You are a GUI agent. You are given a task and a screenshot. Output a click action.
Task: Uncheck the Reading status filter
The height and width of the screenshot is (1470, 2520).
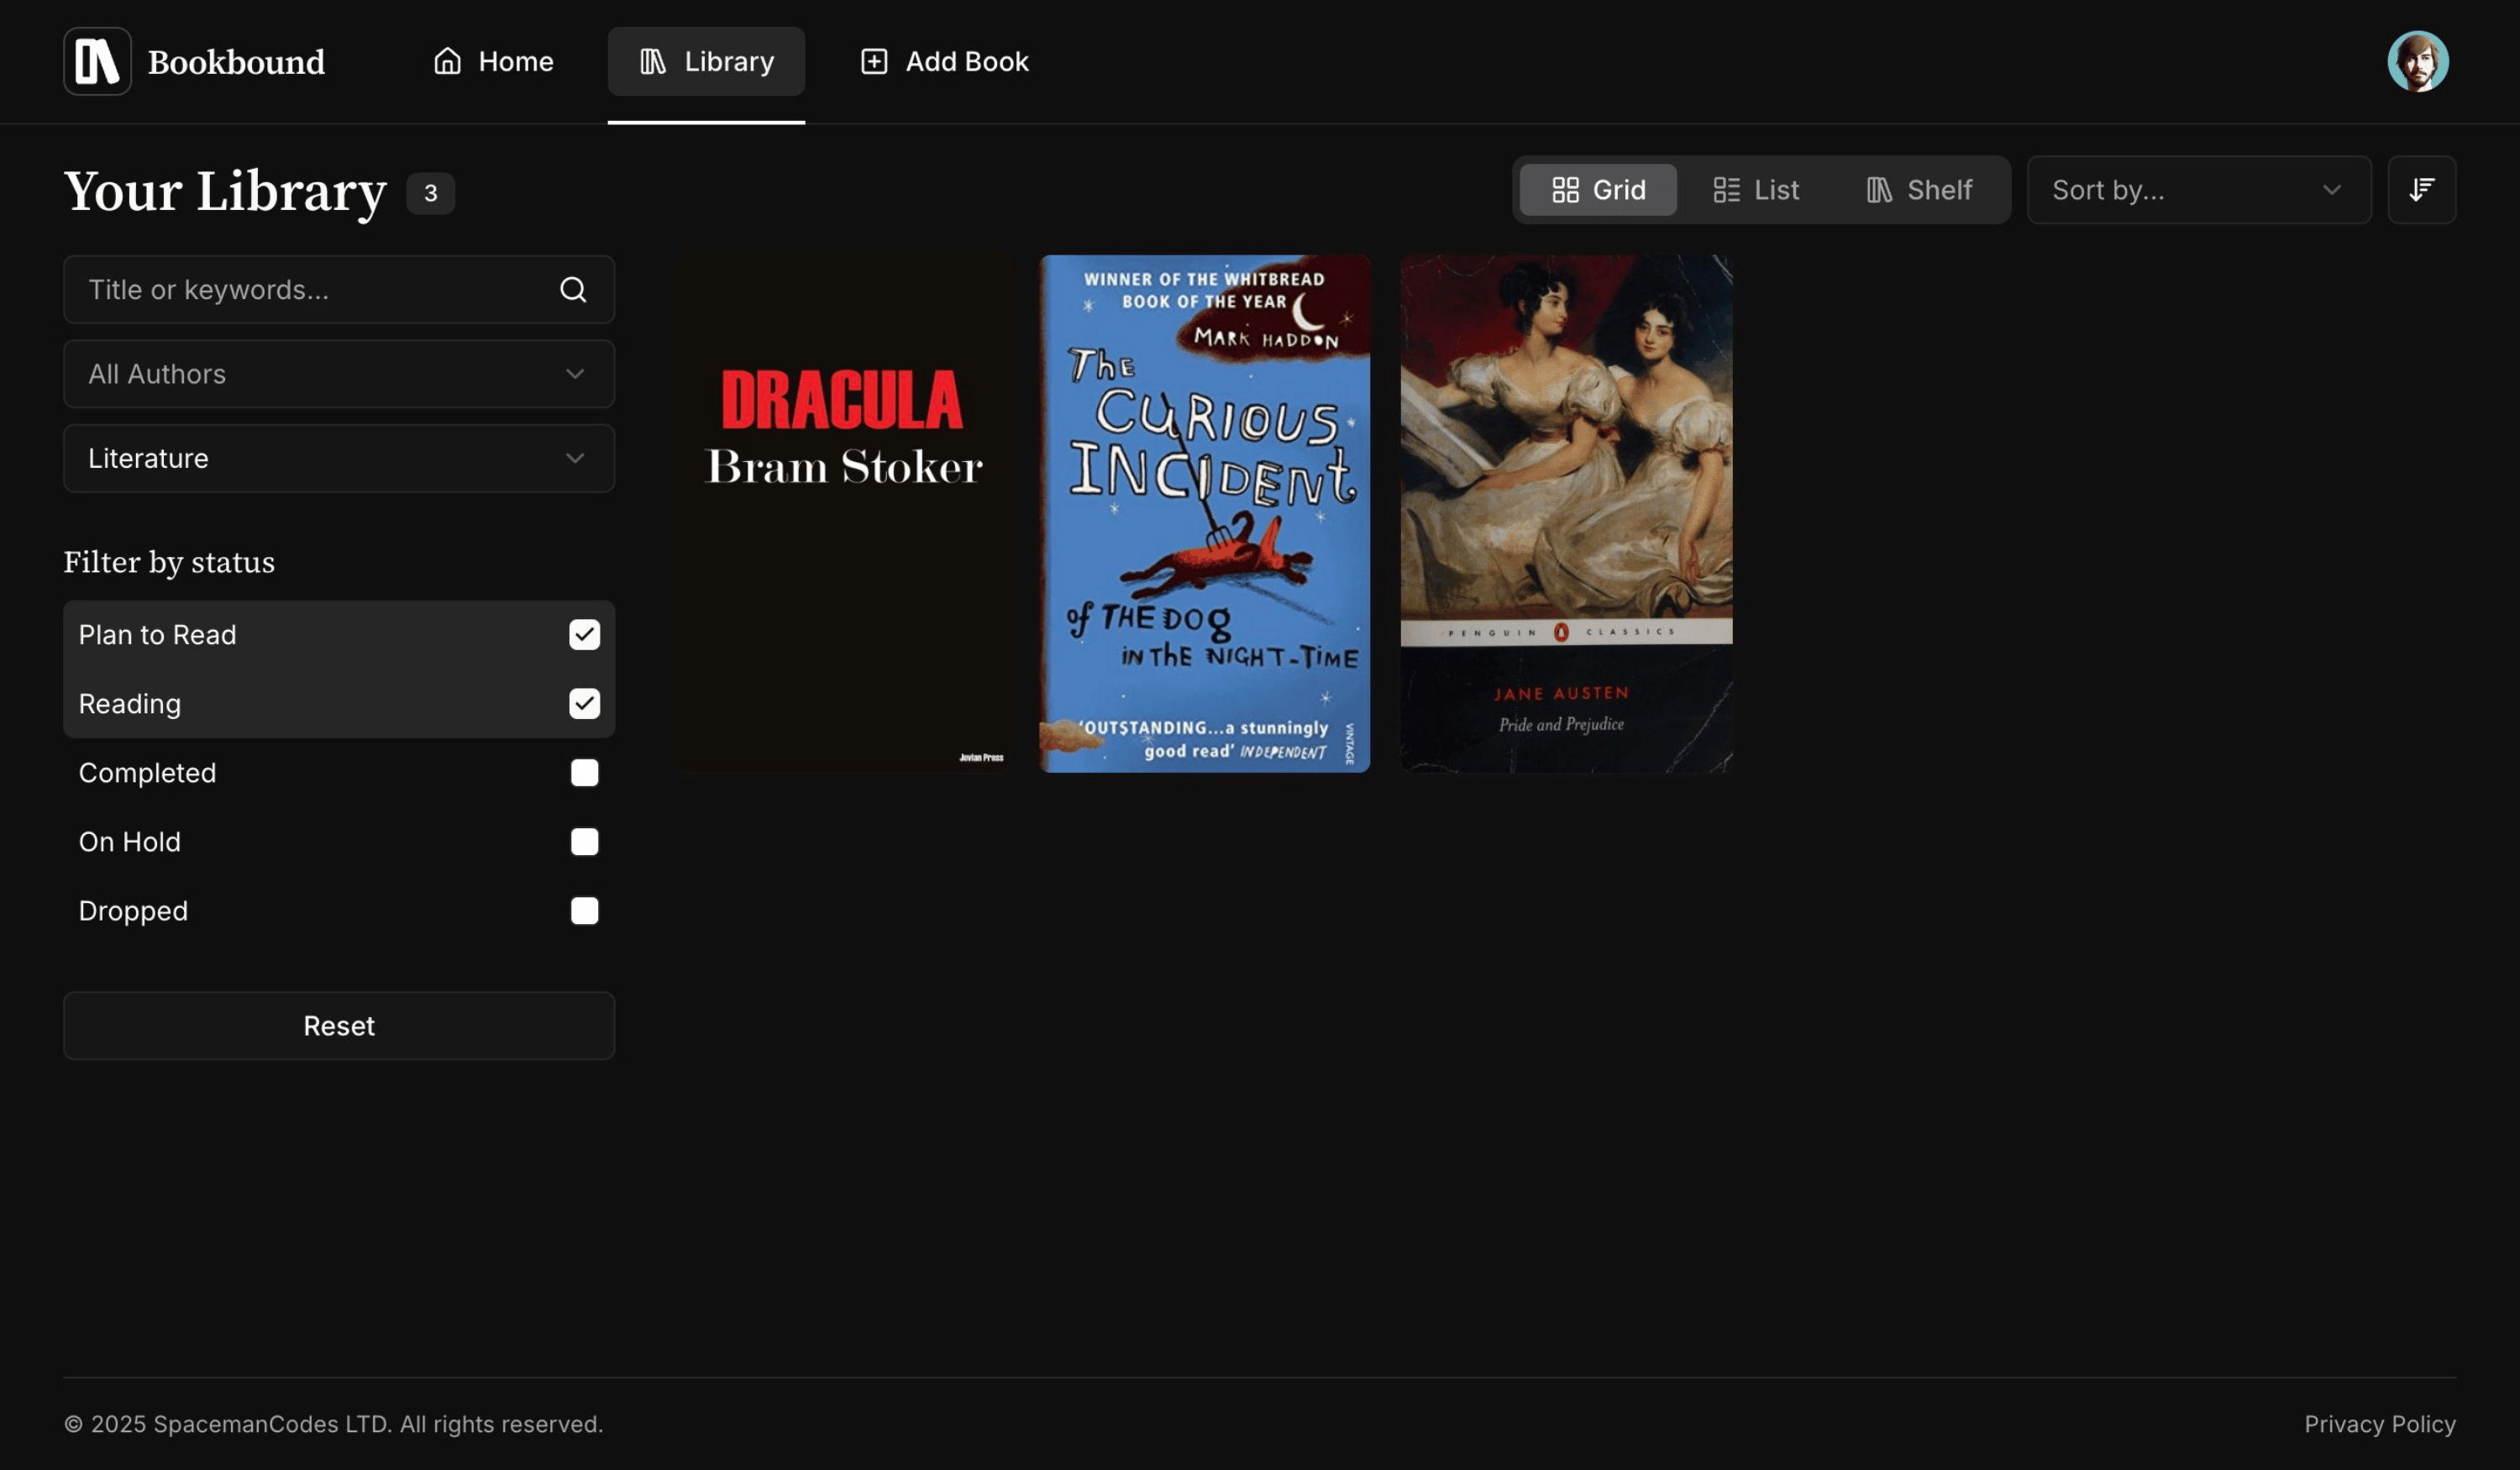click(584, 704)
